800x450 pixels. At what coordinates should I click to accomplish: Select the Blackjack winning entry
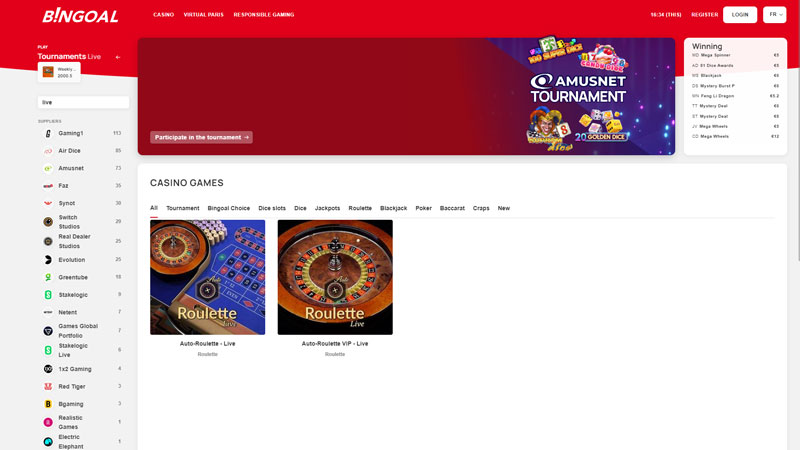[735, 76]
